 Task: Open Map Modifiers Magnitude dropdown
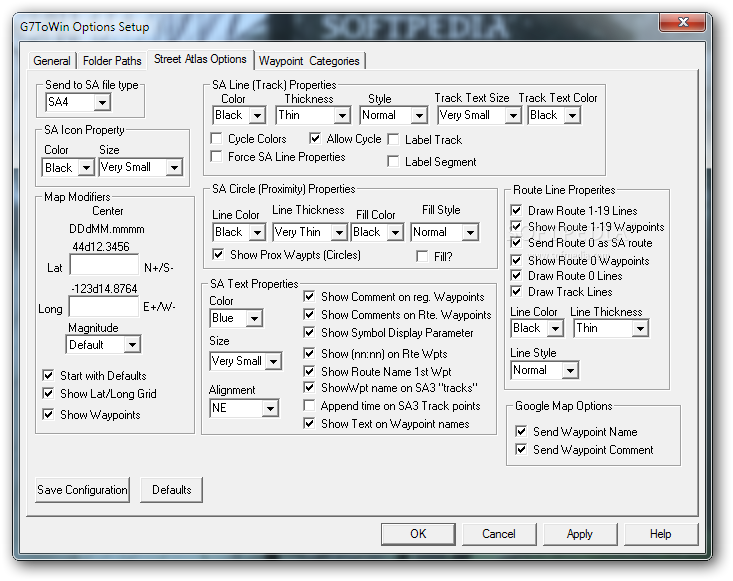click(x=103, y=345)
